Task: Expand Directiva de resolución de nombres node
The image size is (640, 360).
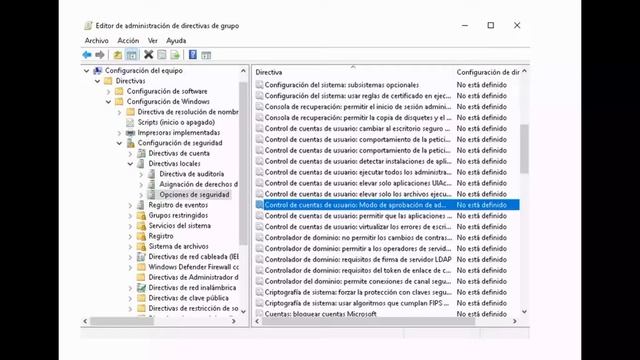Action: [120, 112]
